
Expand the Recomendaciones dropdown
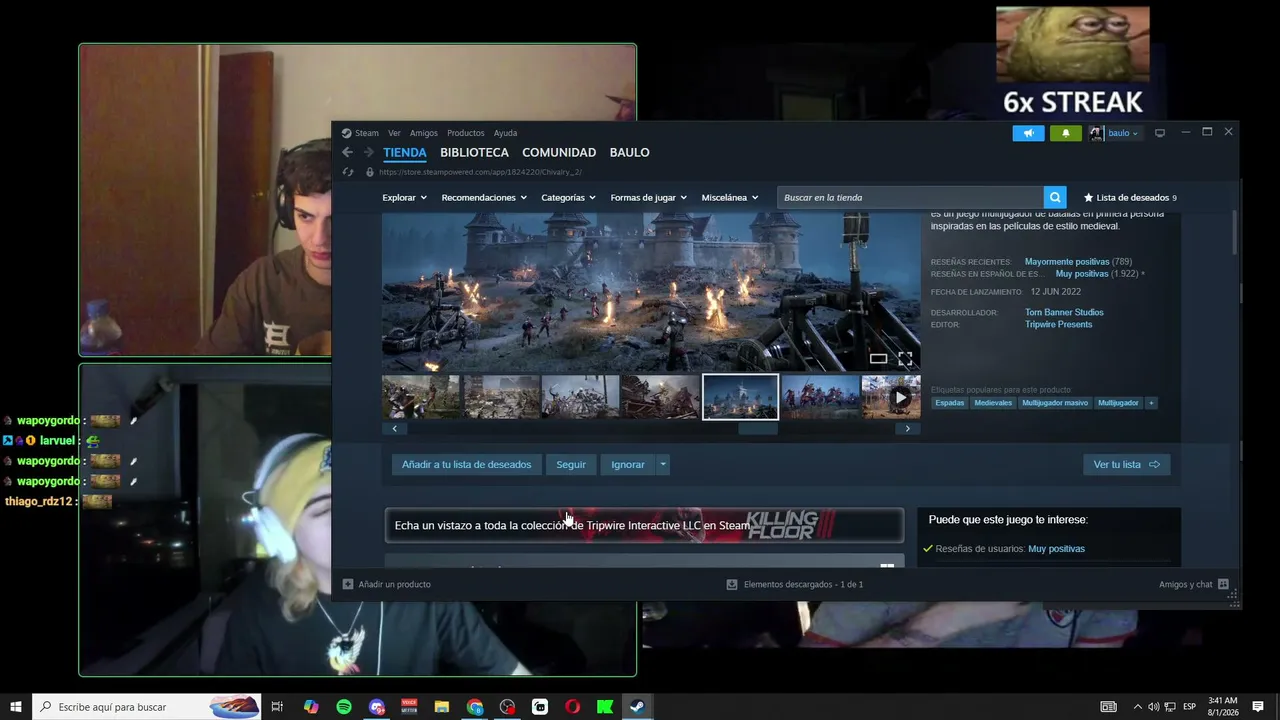click(485, 197)
